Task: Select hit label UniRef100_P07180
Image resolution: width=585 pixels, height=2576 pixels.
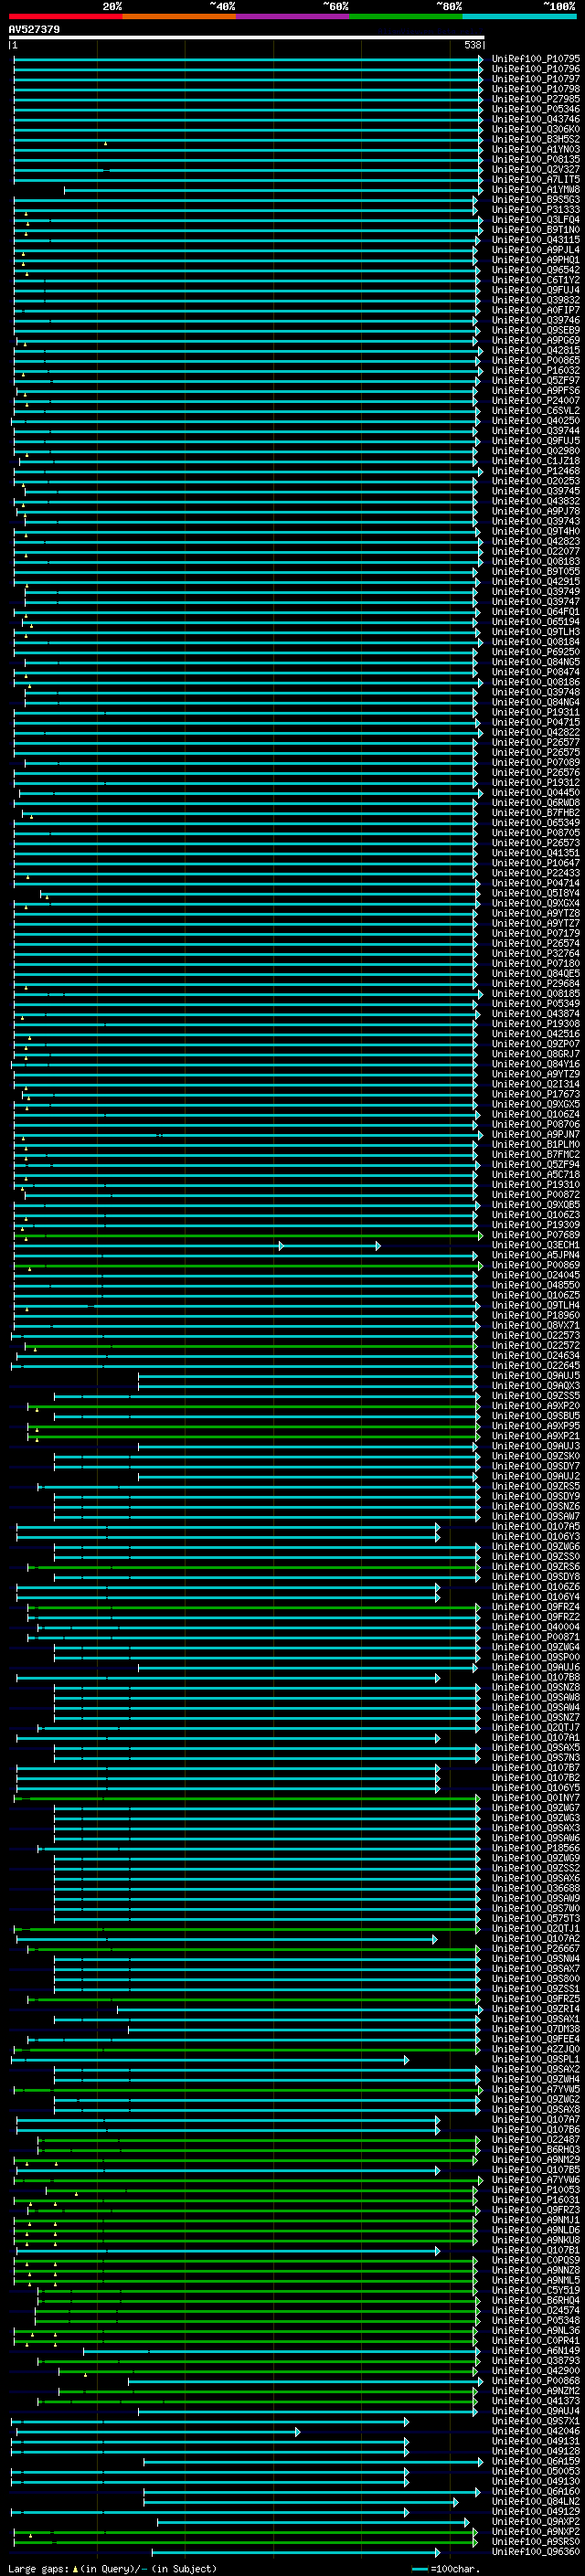Action: (x=536, y=963)
